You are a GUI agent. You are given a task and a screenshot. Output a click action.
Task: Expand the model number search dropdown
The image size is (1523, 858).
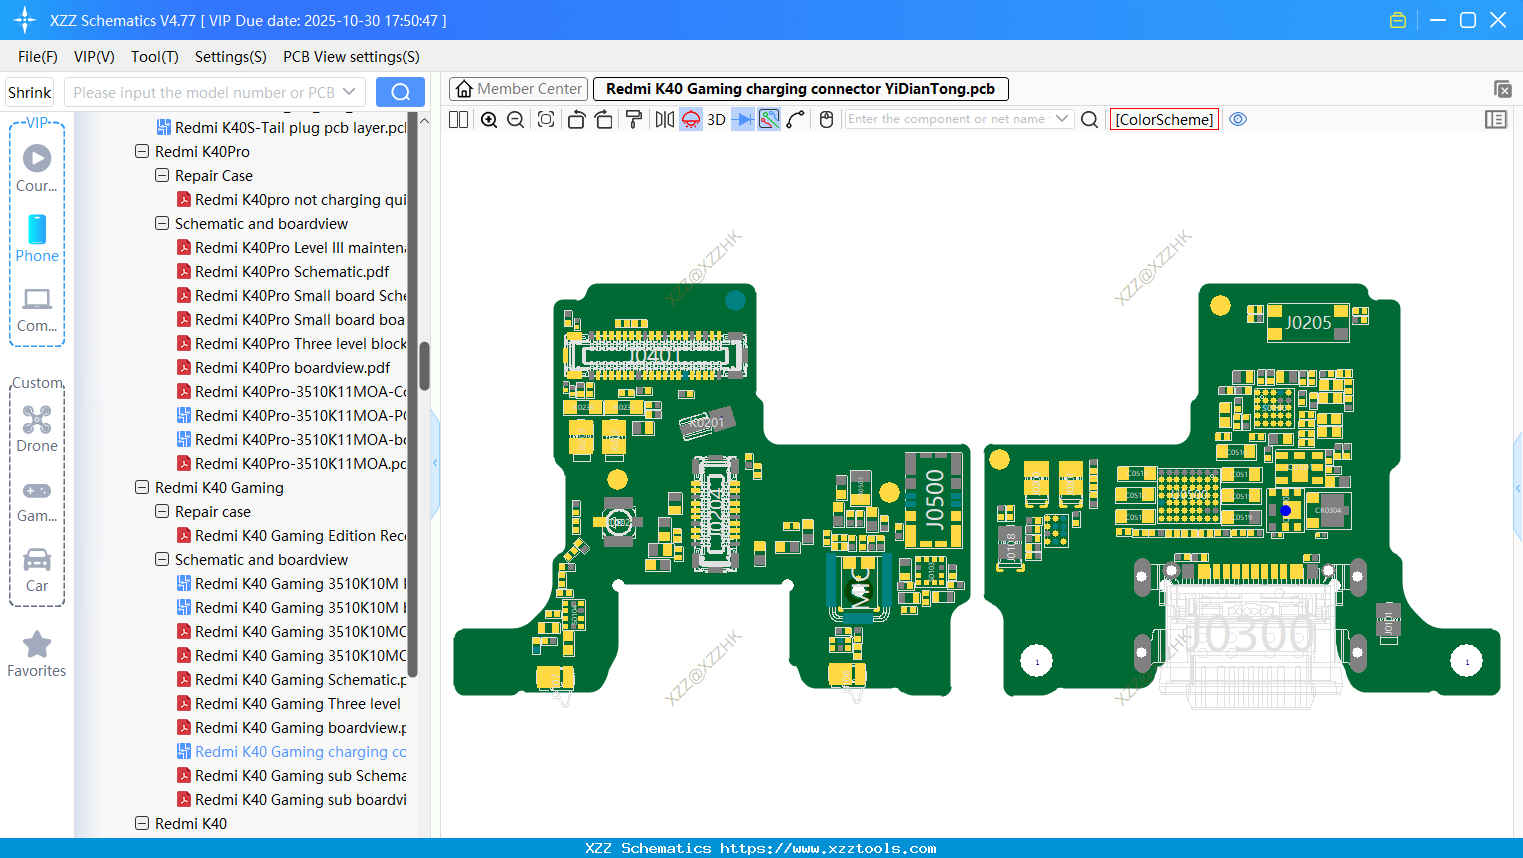click(349, 92)
